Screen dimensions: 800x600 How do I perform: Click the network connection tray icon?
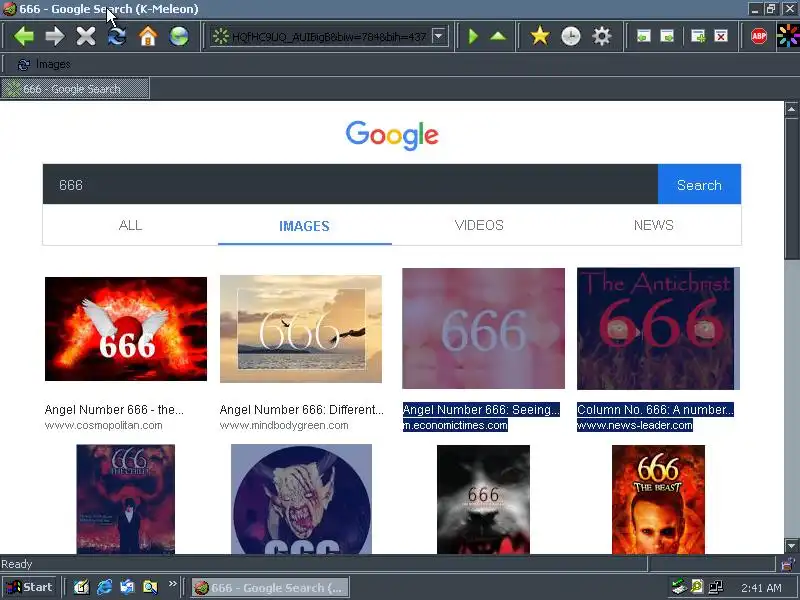[x=716, y=587]
